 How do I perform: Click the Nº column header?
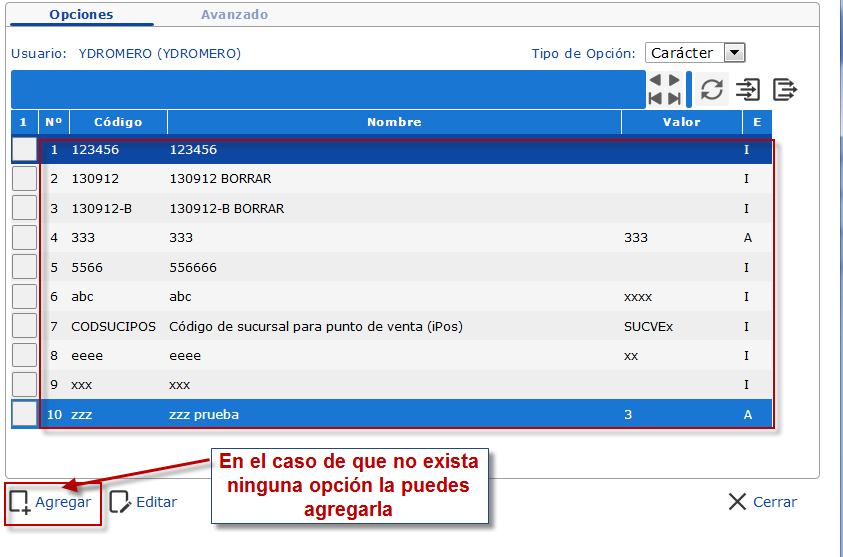54,122
